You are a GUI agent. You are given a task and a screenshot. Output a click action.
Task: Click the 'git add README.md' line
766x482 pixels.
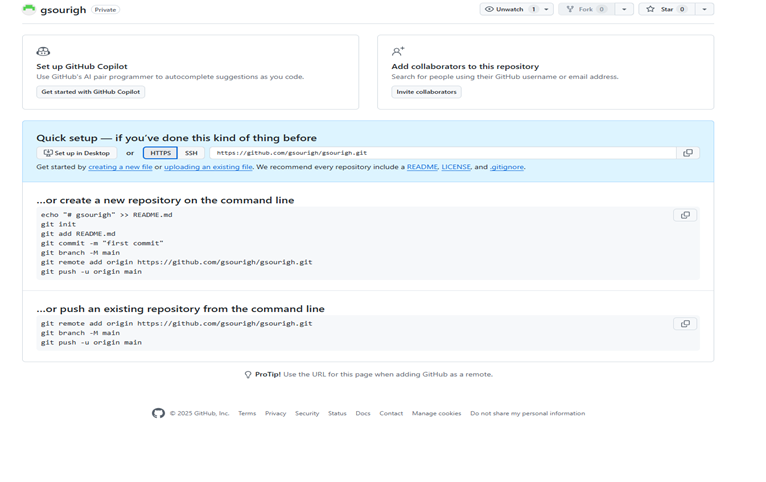click(78, 234)
